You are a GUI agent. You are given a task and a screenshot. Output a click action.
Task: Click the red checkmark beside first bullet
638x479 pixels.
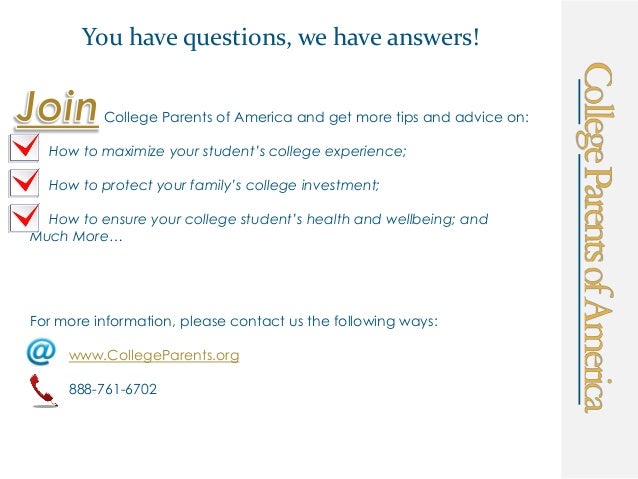[x=26, y=145]
